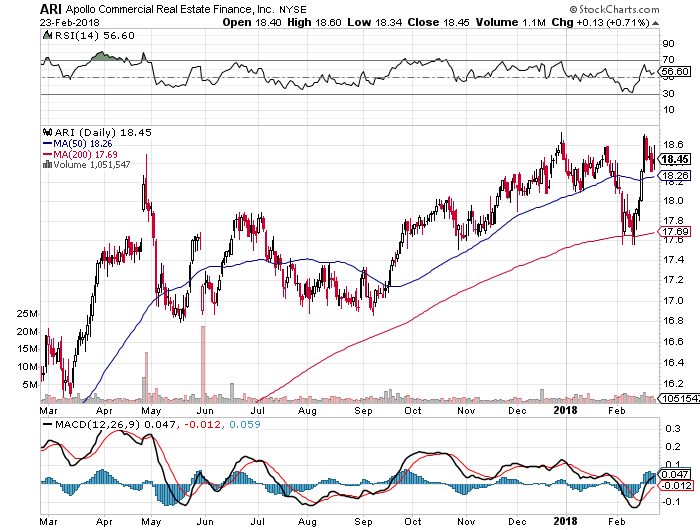Click the RSI(14) indicator icon

coord(47,35)
